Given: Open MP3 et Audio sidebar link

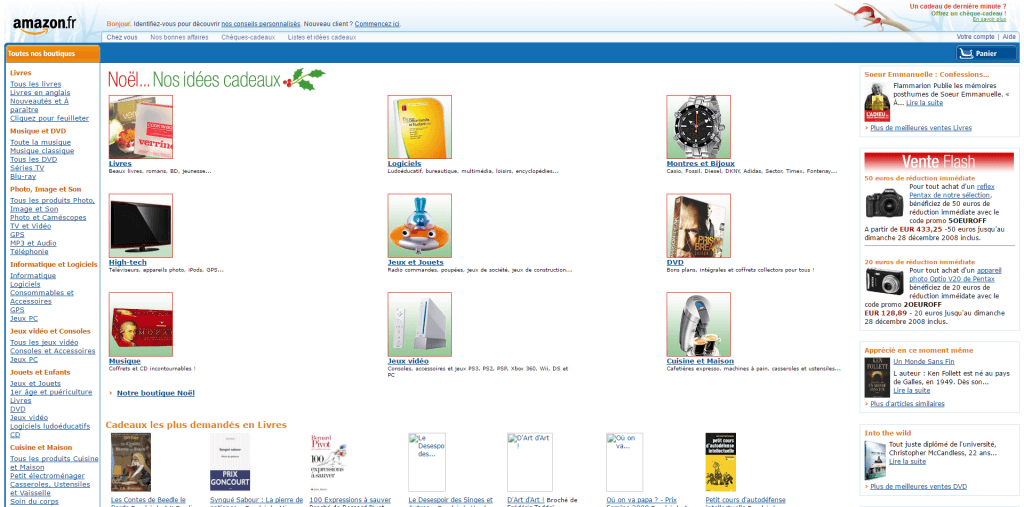Looking at the screenshot, I should coord(33,243).
